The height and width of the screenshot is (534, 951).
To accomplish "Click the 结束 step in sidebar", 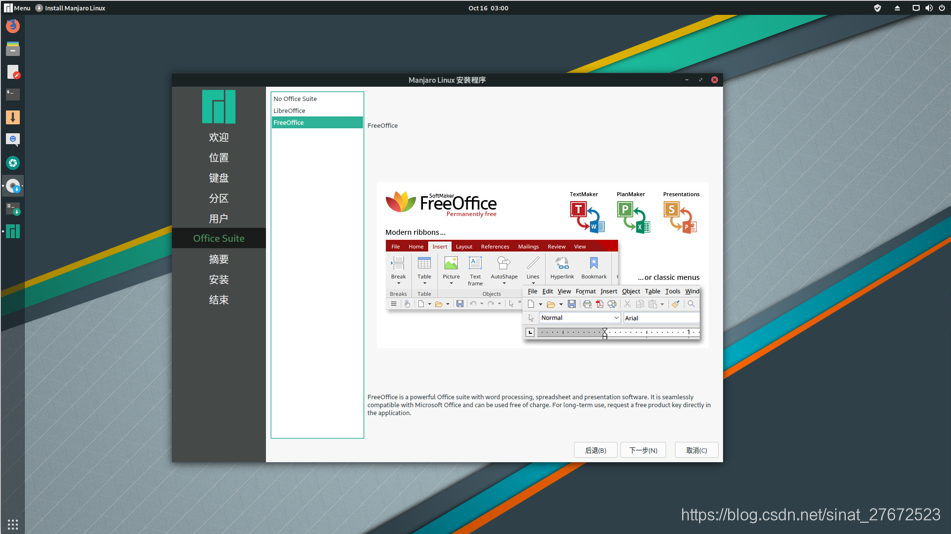I will (219, 300).
